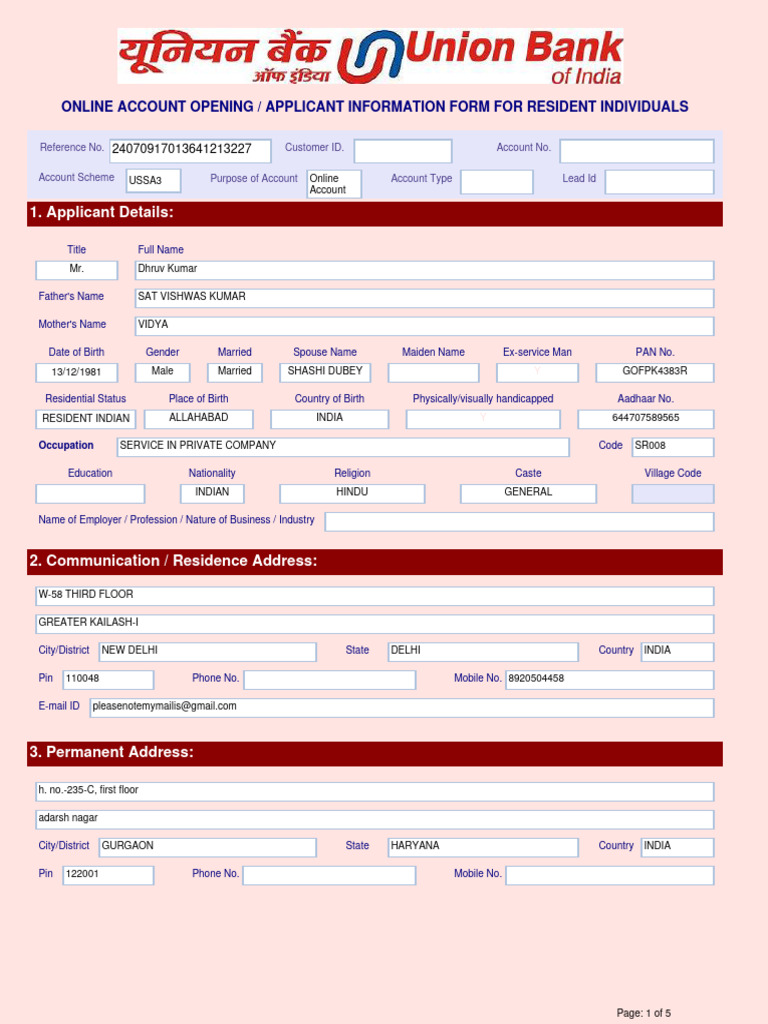Click the shaded Village Code field
768x1024 pixels.
(x=673, y=493)
